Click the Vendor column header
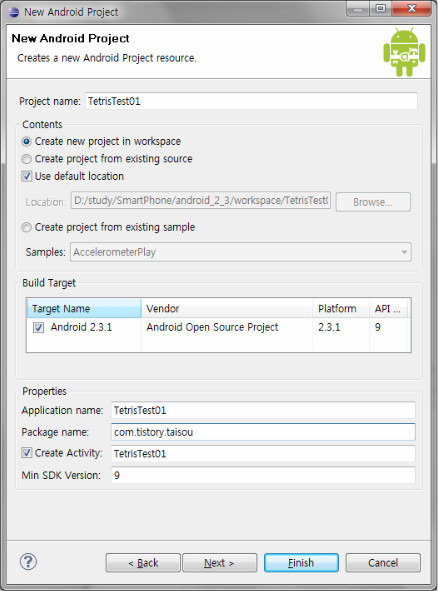The image size is (438, 591). [x=227, y=309]
